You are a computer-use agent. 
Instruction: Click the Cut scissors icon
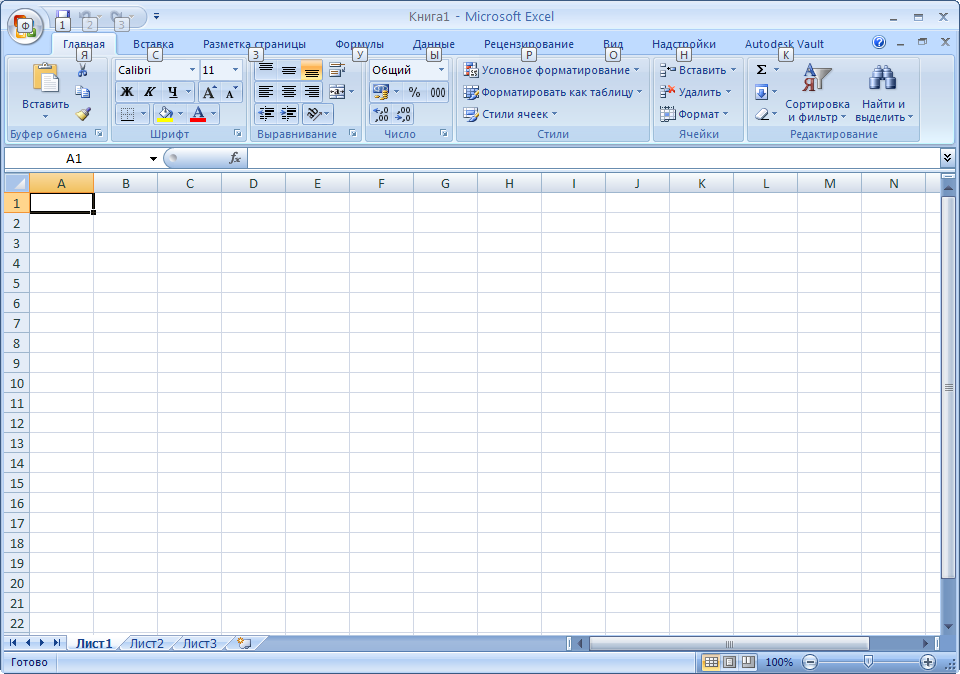[83, 70]
